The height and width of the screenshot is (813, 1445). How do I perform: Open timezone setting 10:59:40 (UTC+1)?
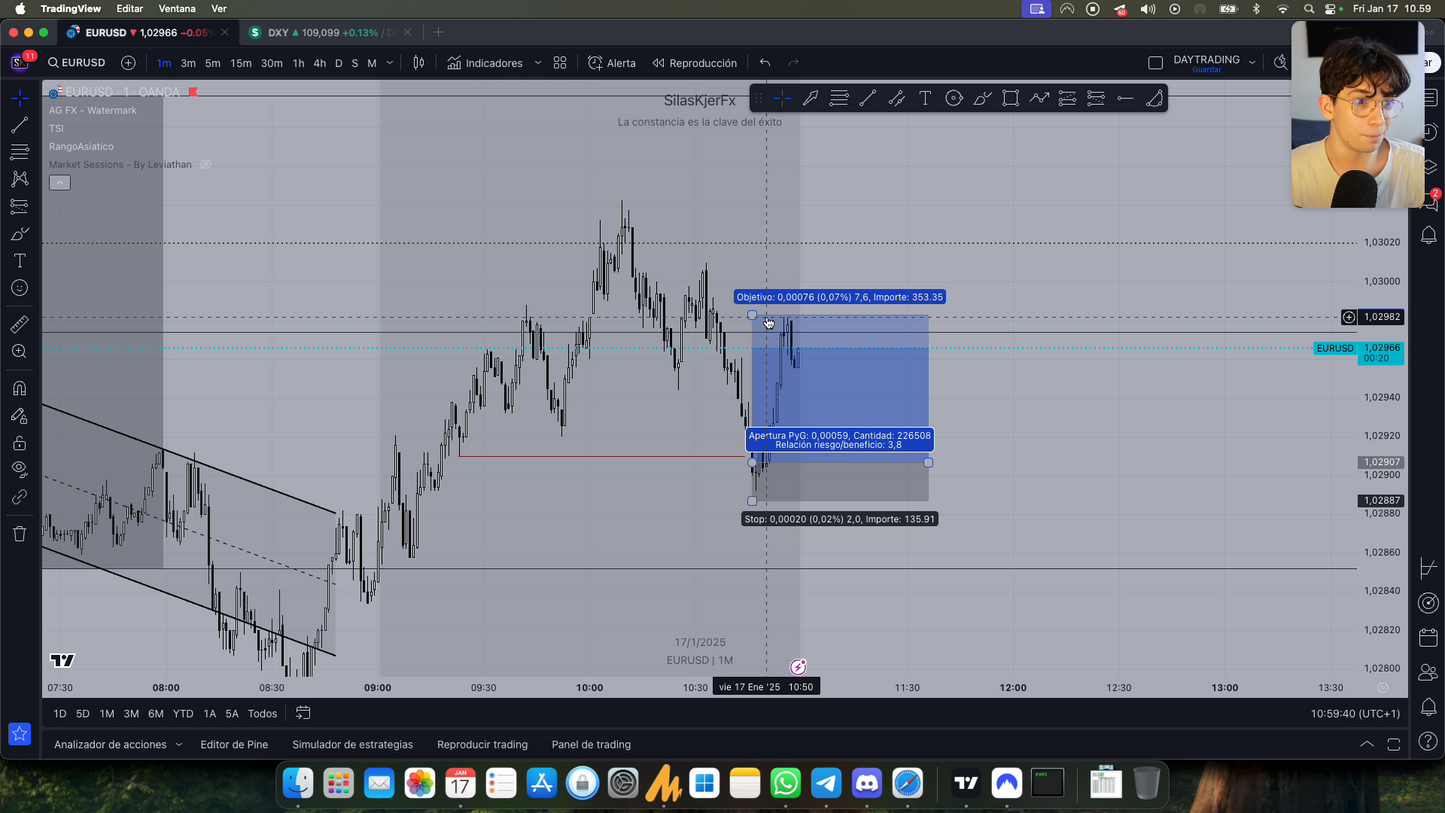point(1355,714)
